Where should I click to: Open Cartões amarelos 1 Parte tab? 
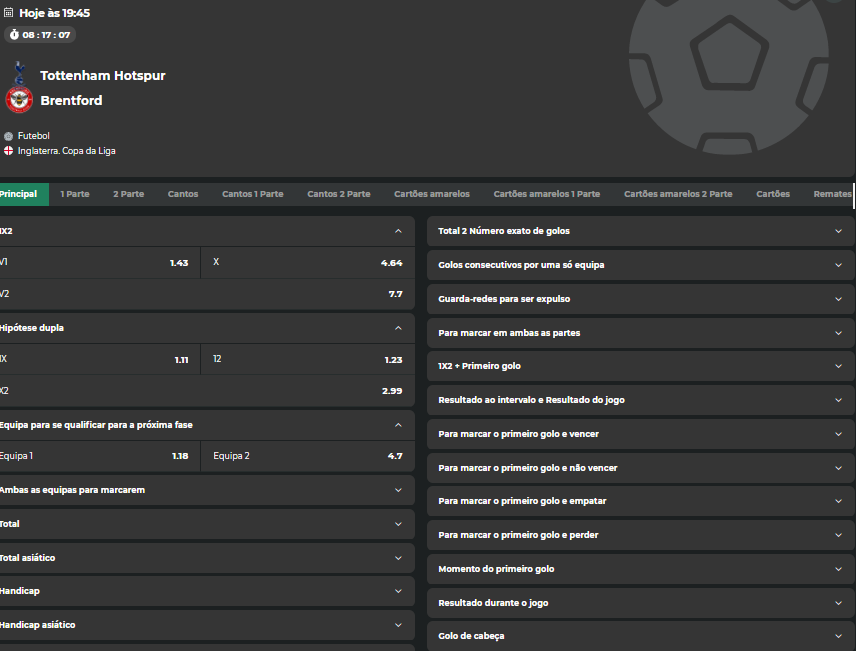(547, 194)
